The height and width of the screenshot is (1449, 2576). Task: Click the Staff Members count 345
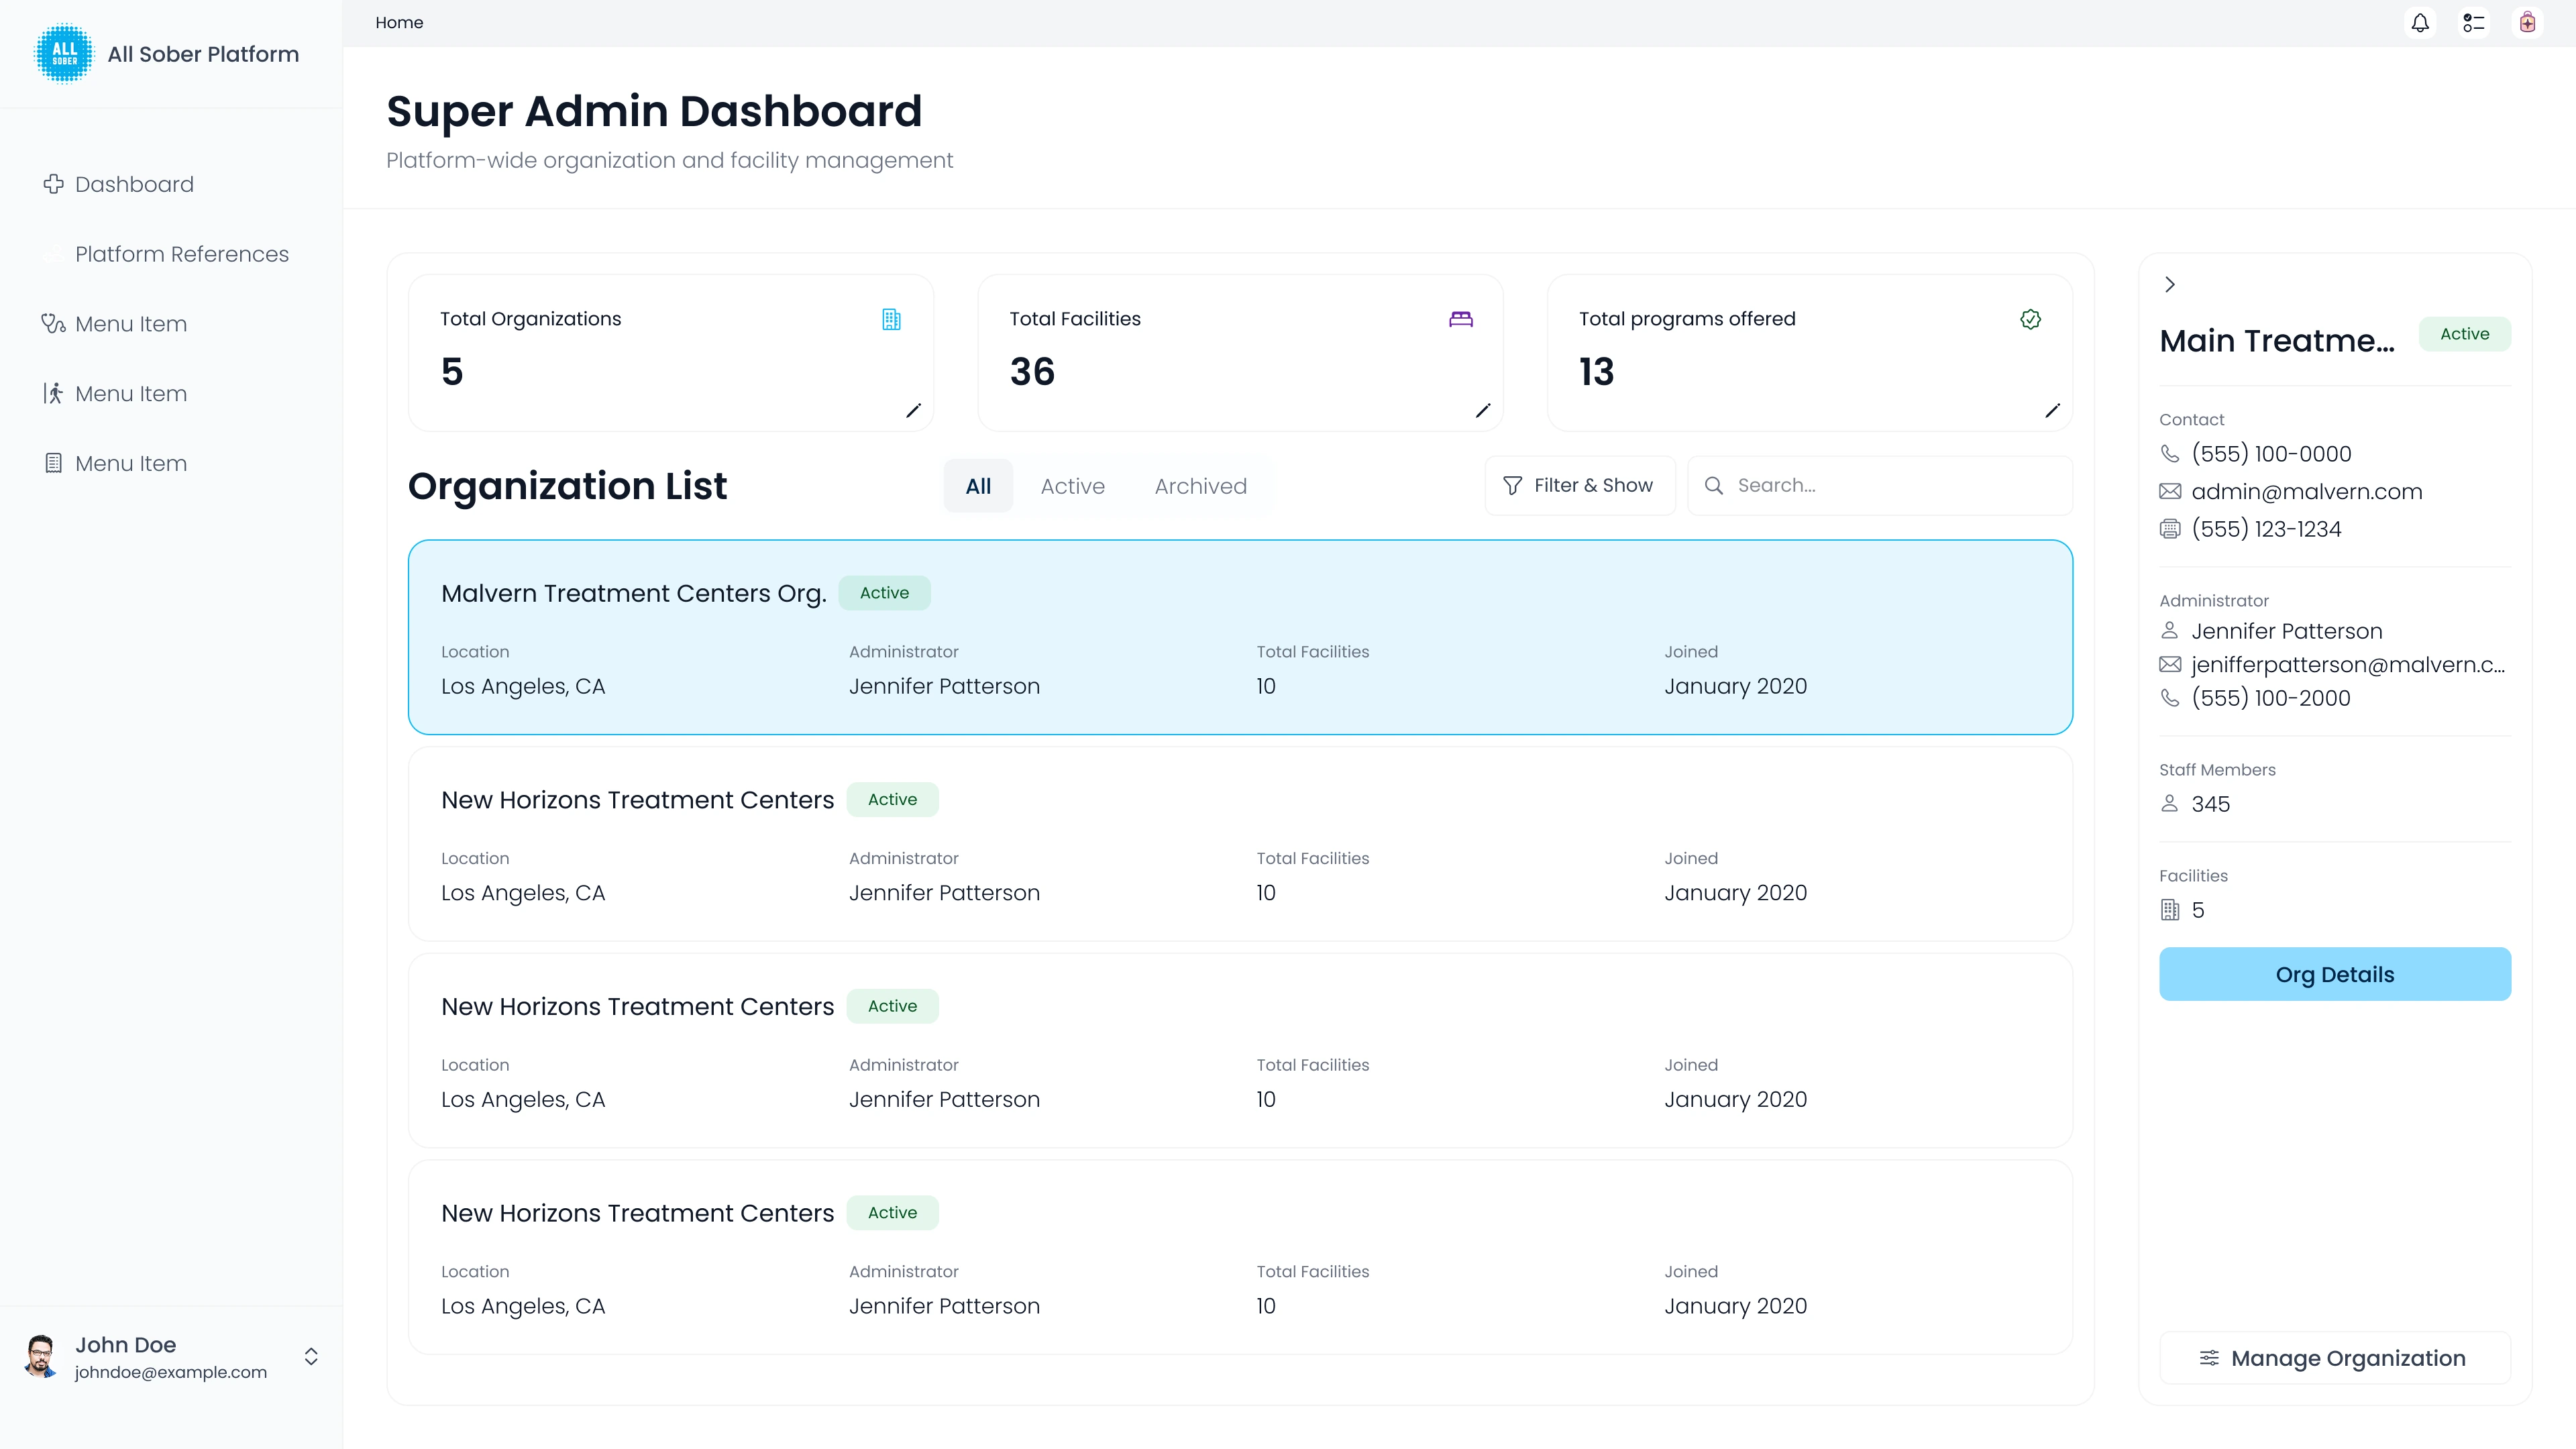(2210, 804)
